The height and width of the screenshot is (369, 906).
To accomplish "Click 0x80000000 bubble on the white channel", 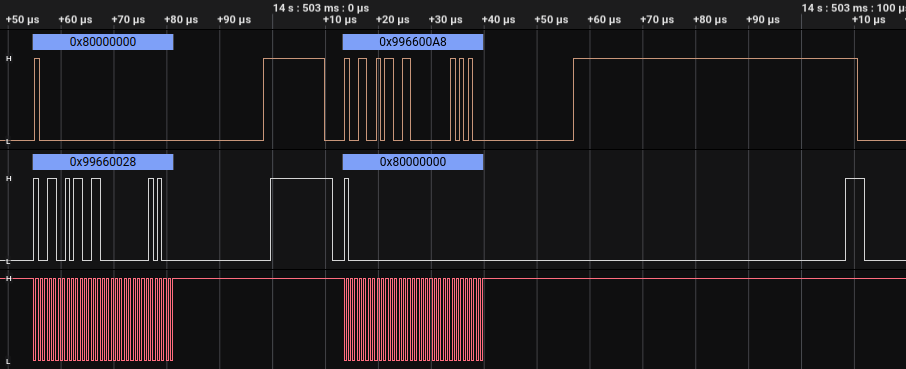I will pyautogui.click(x=413, y=162).
